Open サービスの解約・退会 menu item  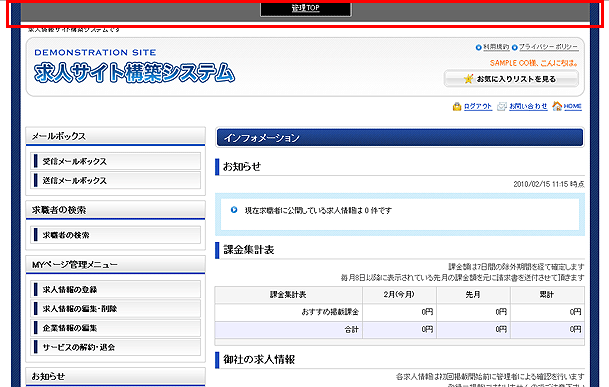click(115, 347)
